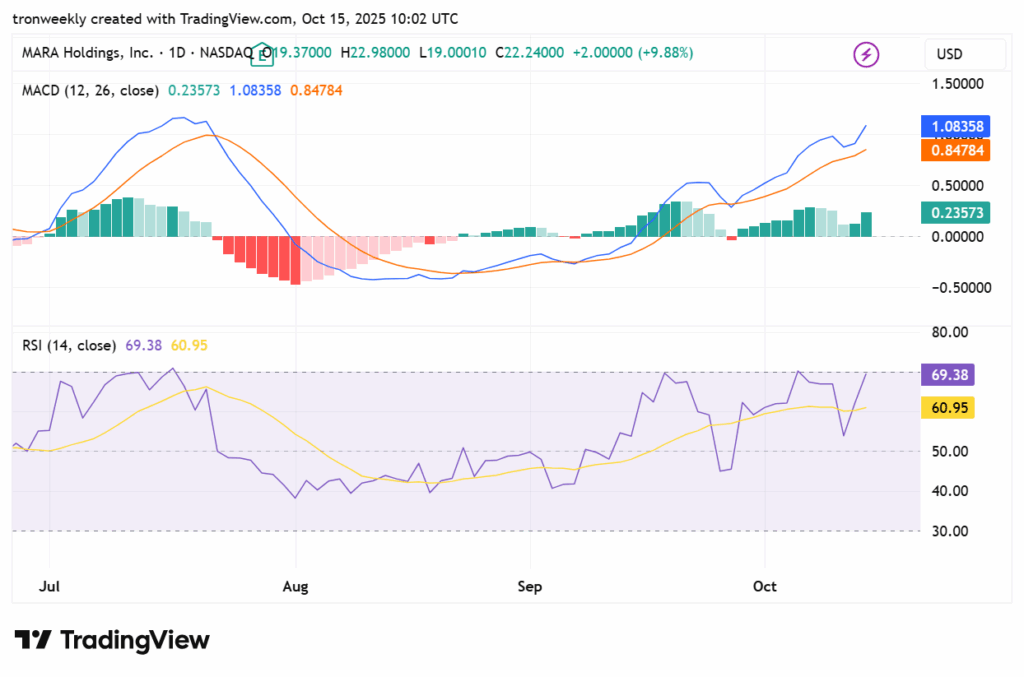Click the TradingView logo at bottom
Screen dimensions: 1024x677
(112, 640)
